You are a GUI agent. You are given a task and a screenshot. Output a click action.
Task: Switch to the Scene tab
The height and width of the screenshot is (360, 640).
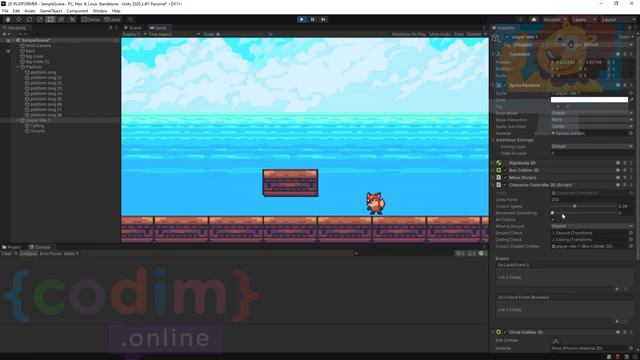click(133, 28)
